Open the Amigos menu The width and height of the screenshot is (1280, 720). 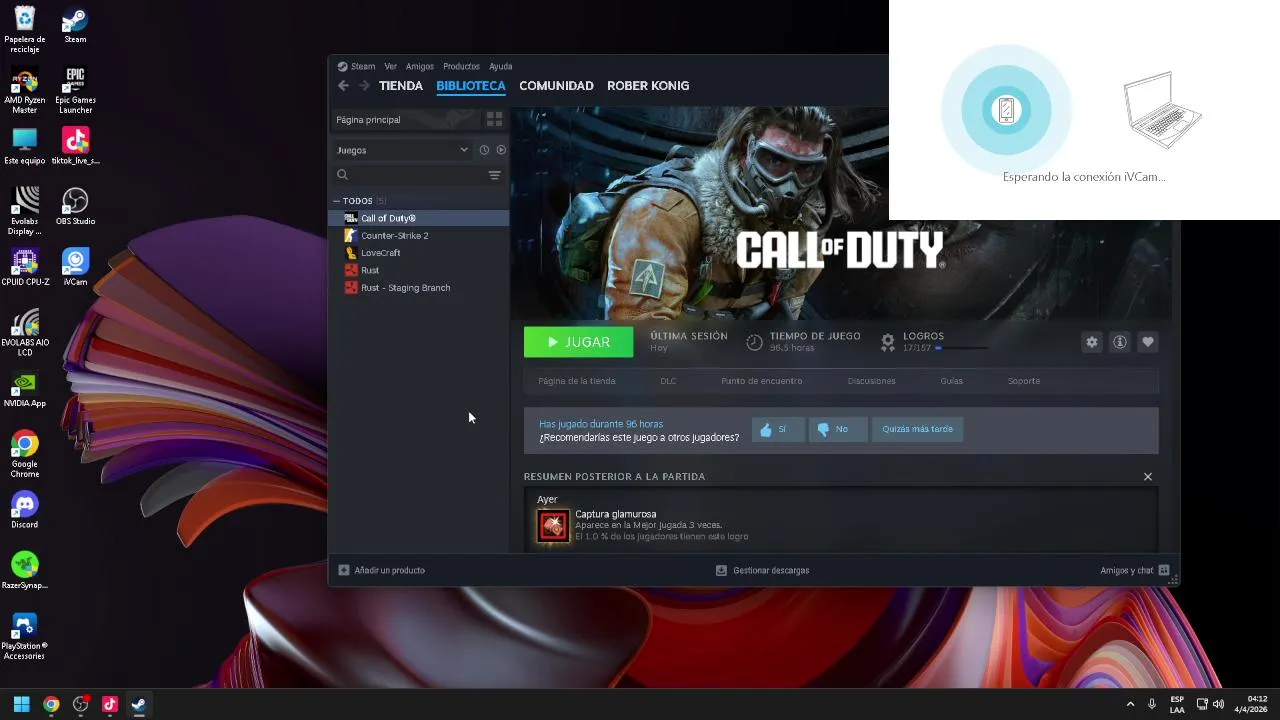(x=420, y=66)
